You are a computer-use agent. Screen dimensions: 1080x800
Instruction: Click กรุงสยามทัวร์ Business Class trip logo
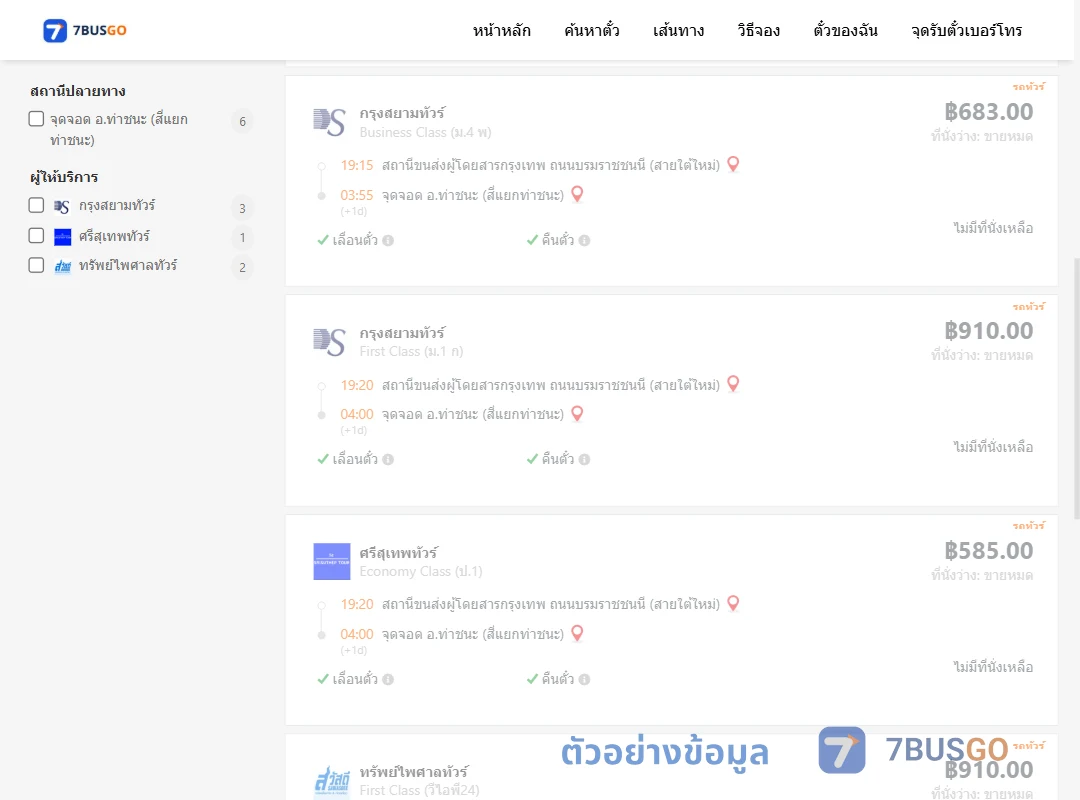pos(329,122)
